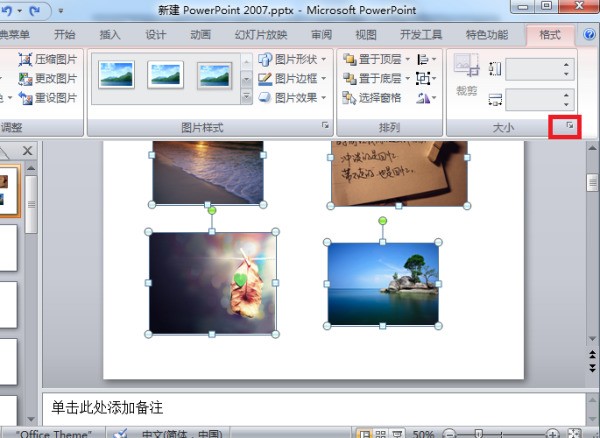Click the 压缩图片 compress pictures button

[x=48, y=60]
